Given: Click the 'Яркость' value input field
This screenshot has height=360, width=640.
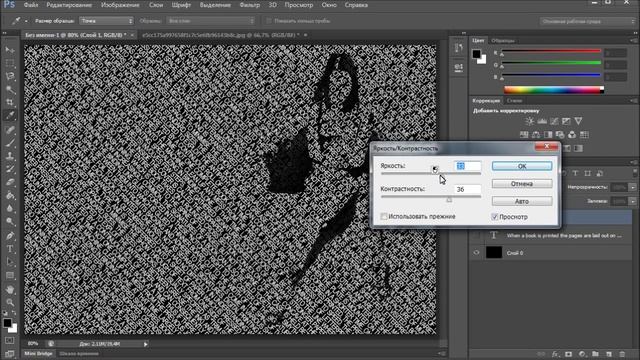Looking at the screenshot, I should [467, 166].
